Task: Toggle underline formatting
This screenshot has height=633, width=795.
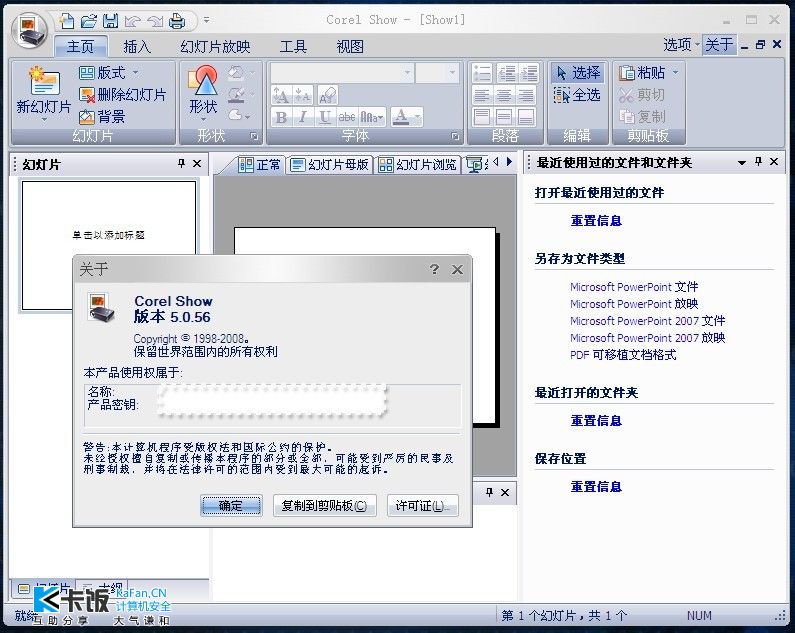Action: click(x=325, y=117)
